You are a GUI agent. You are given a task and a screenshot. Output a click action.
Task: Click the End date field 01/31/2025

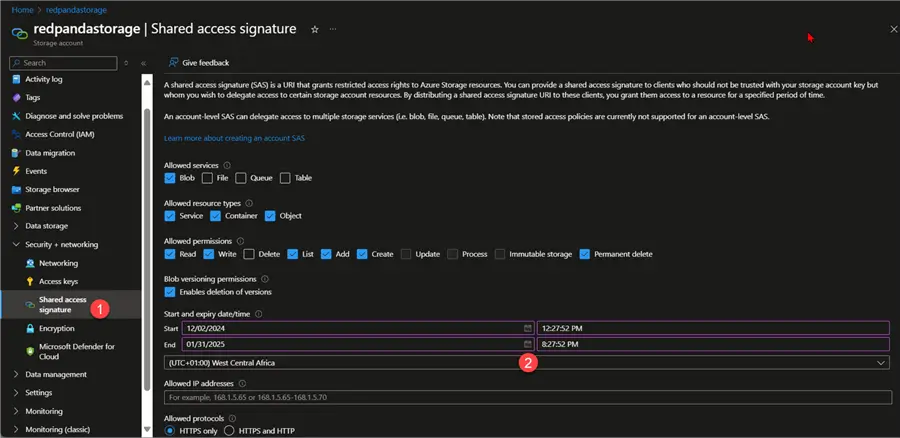(358, 344)
